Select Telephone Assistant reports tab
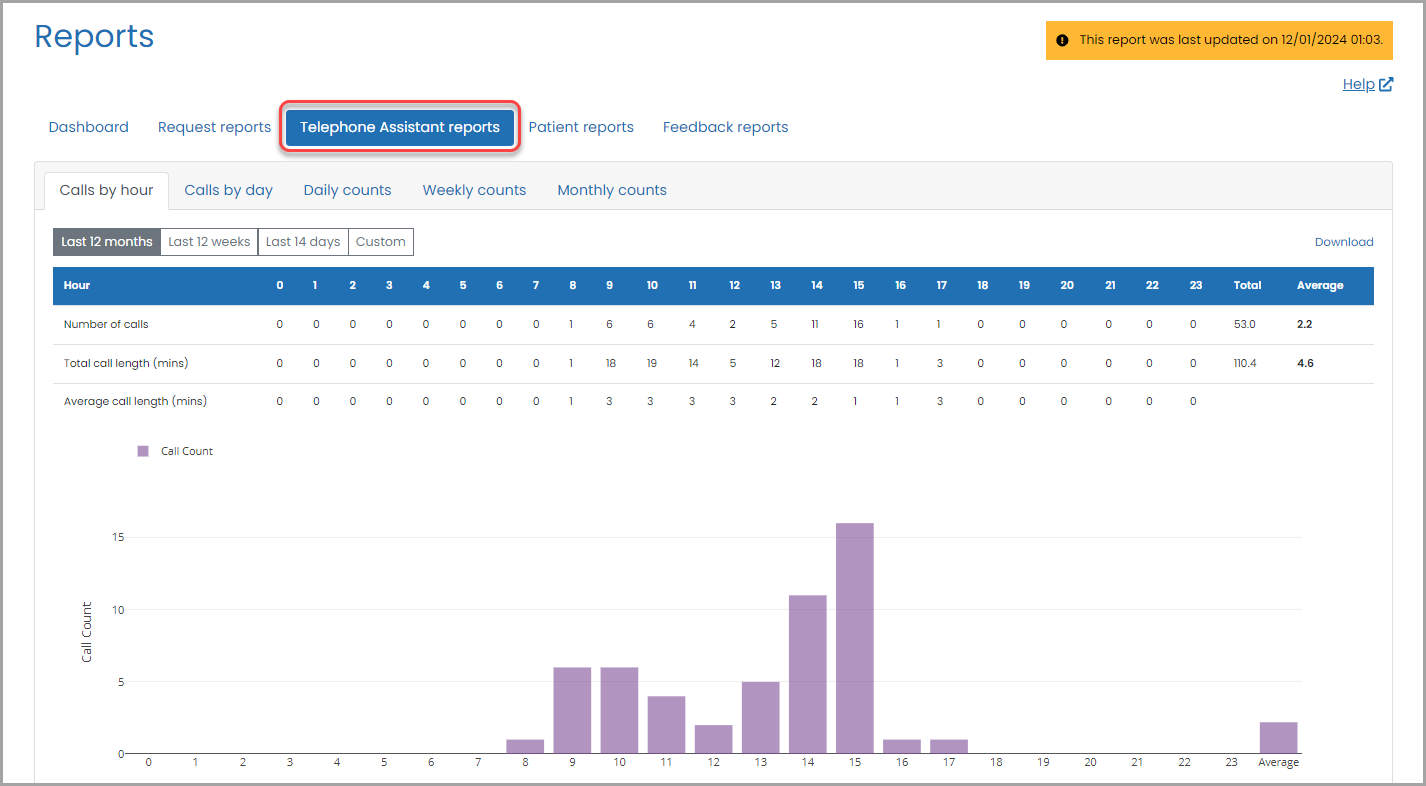 tap(399, 127)
